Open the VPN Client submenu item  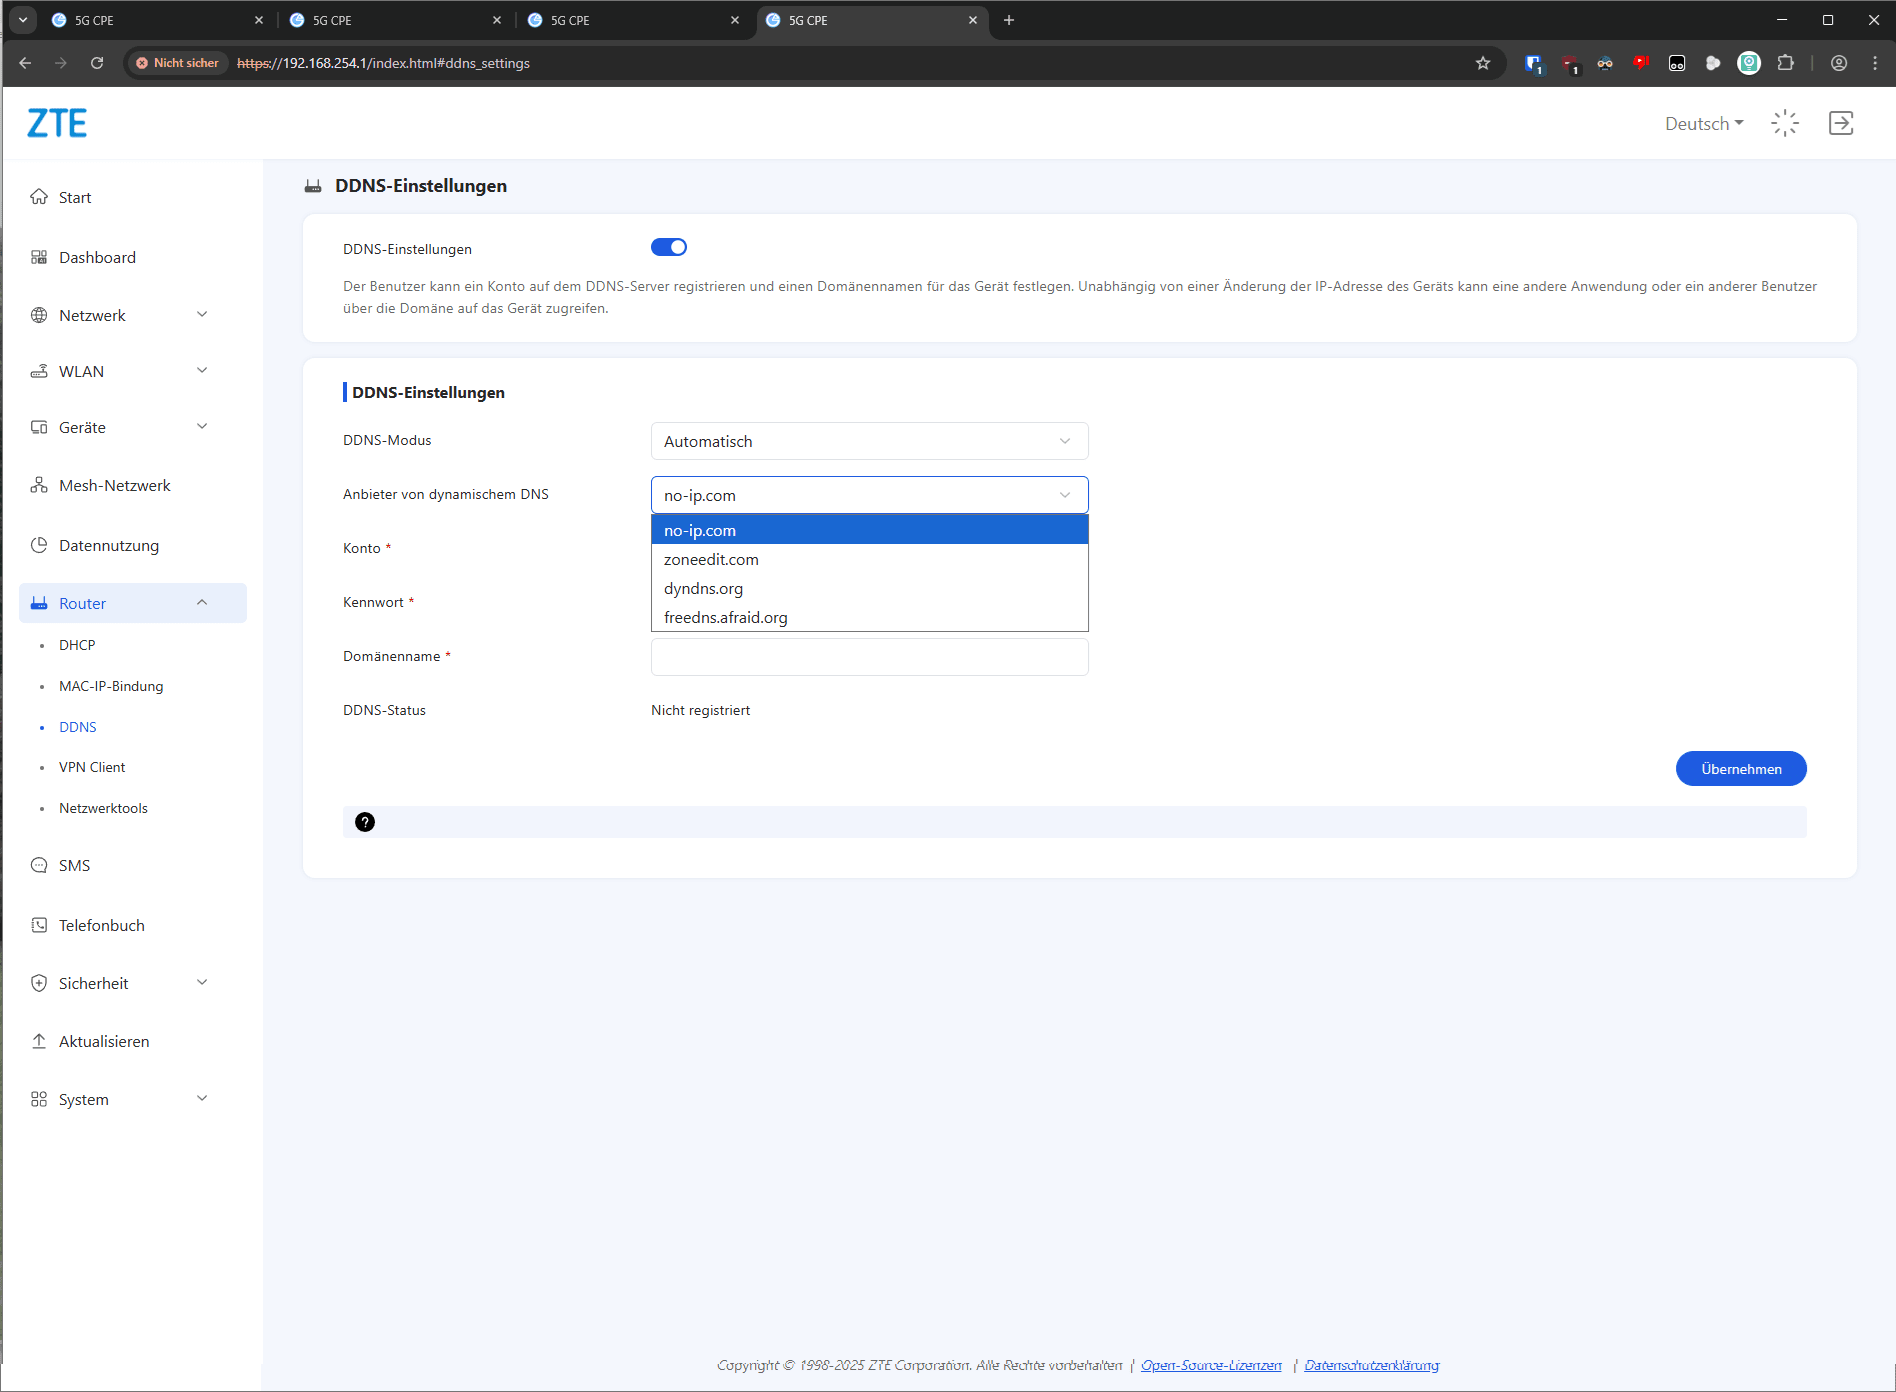(x=92, y=767)
